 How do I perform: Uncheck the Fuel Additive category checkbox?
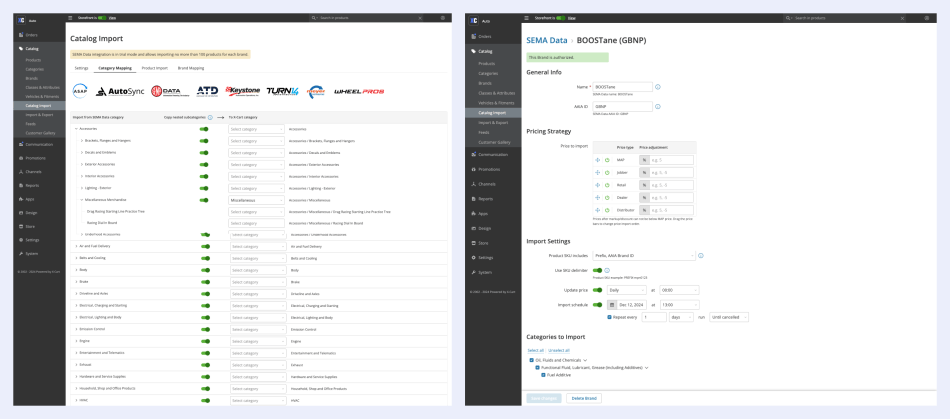tap(543, 375)
